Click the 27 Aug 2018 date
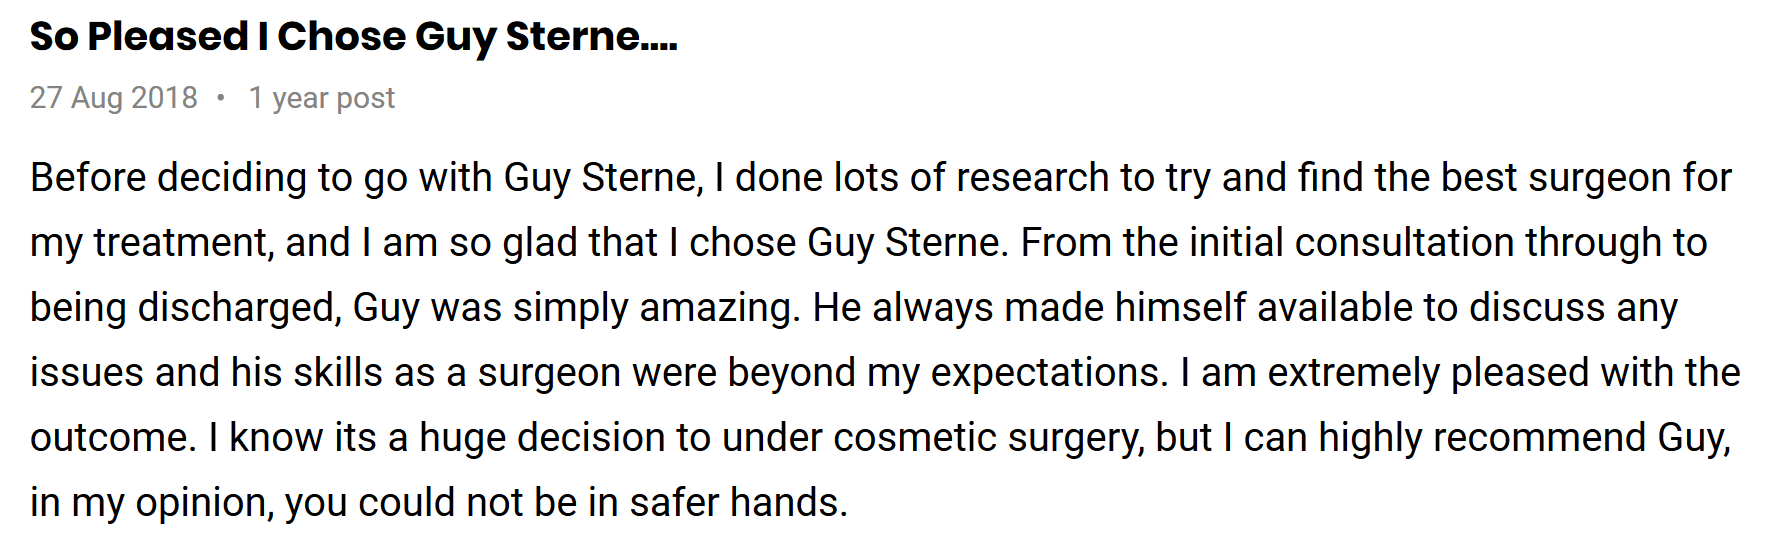Viewport: 1790px width, 552px height. [114, 98]
